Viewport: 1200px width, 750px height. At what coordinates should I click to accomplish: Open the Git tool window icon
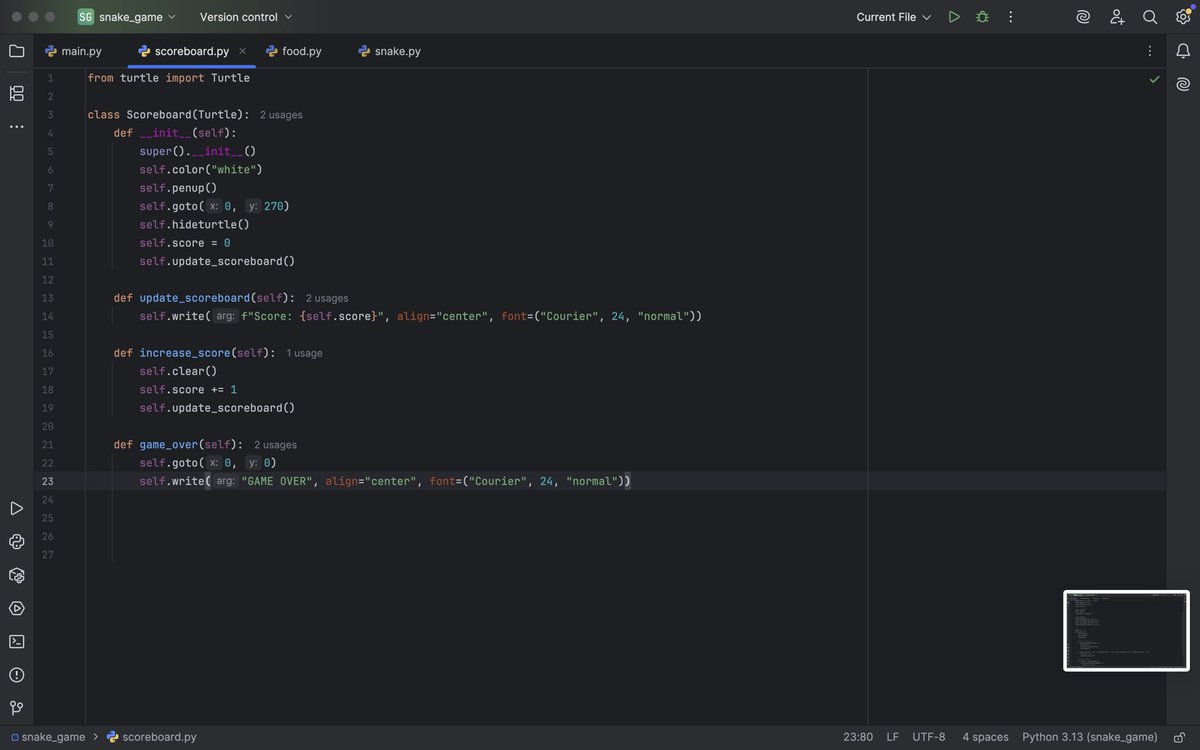[x=16, y=708]
